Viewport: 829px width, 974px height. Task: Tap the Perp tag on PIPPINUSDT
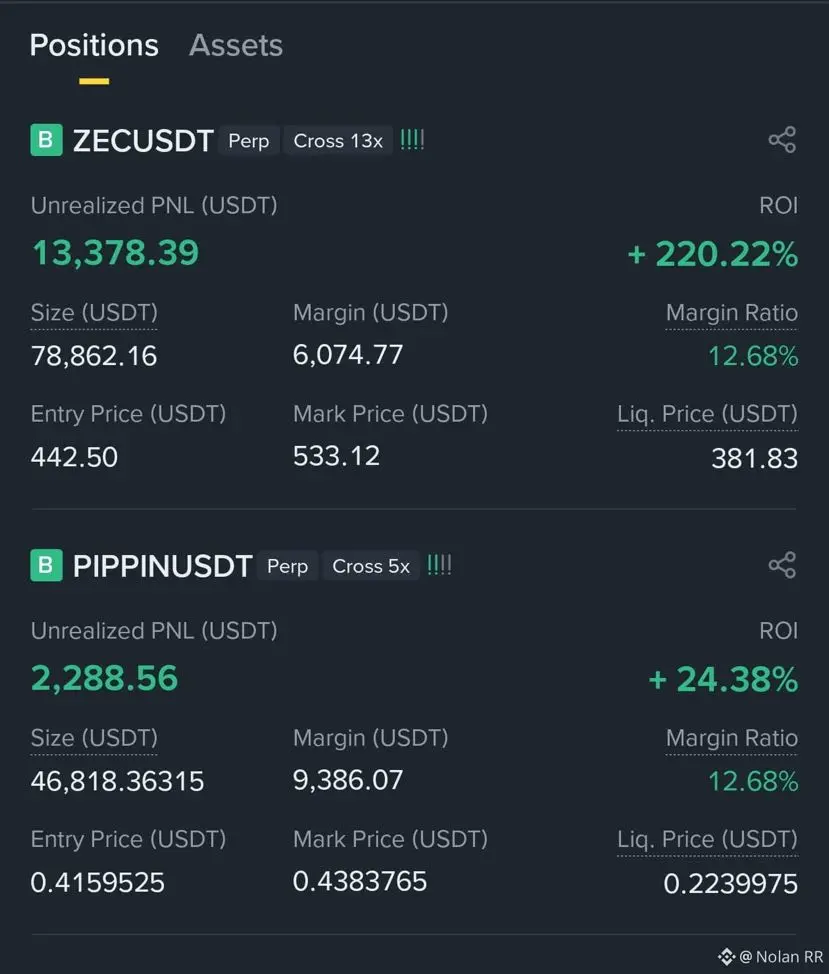point(288,567)
